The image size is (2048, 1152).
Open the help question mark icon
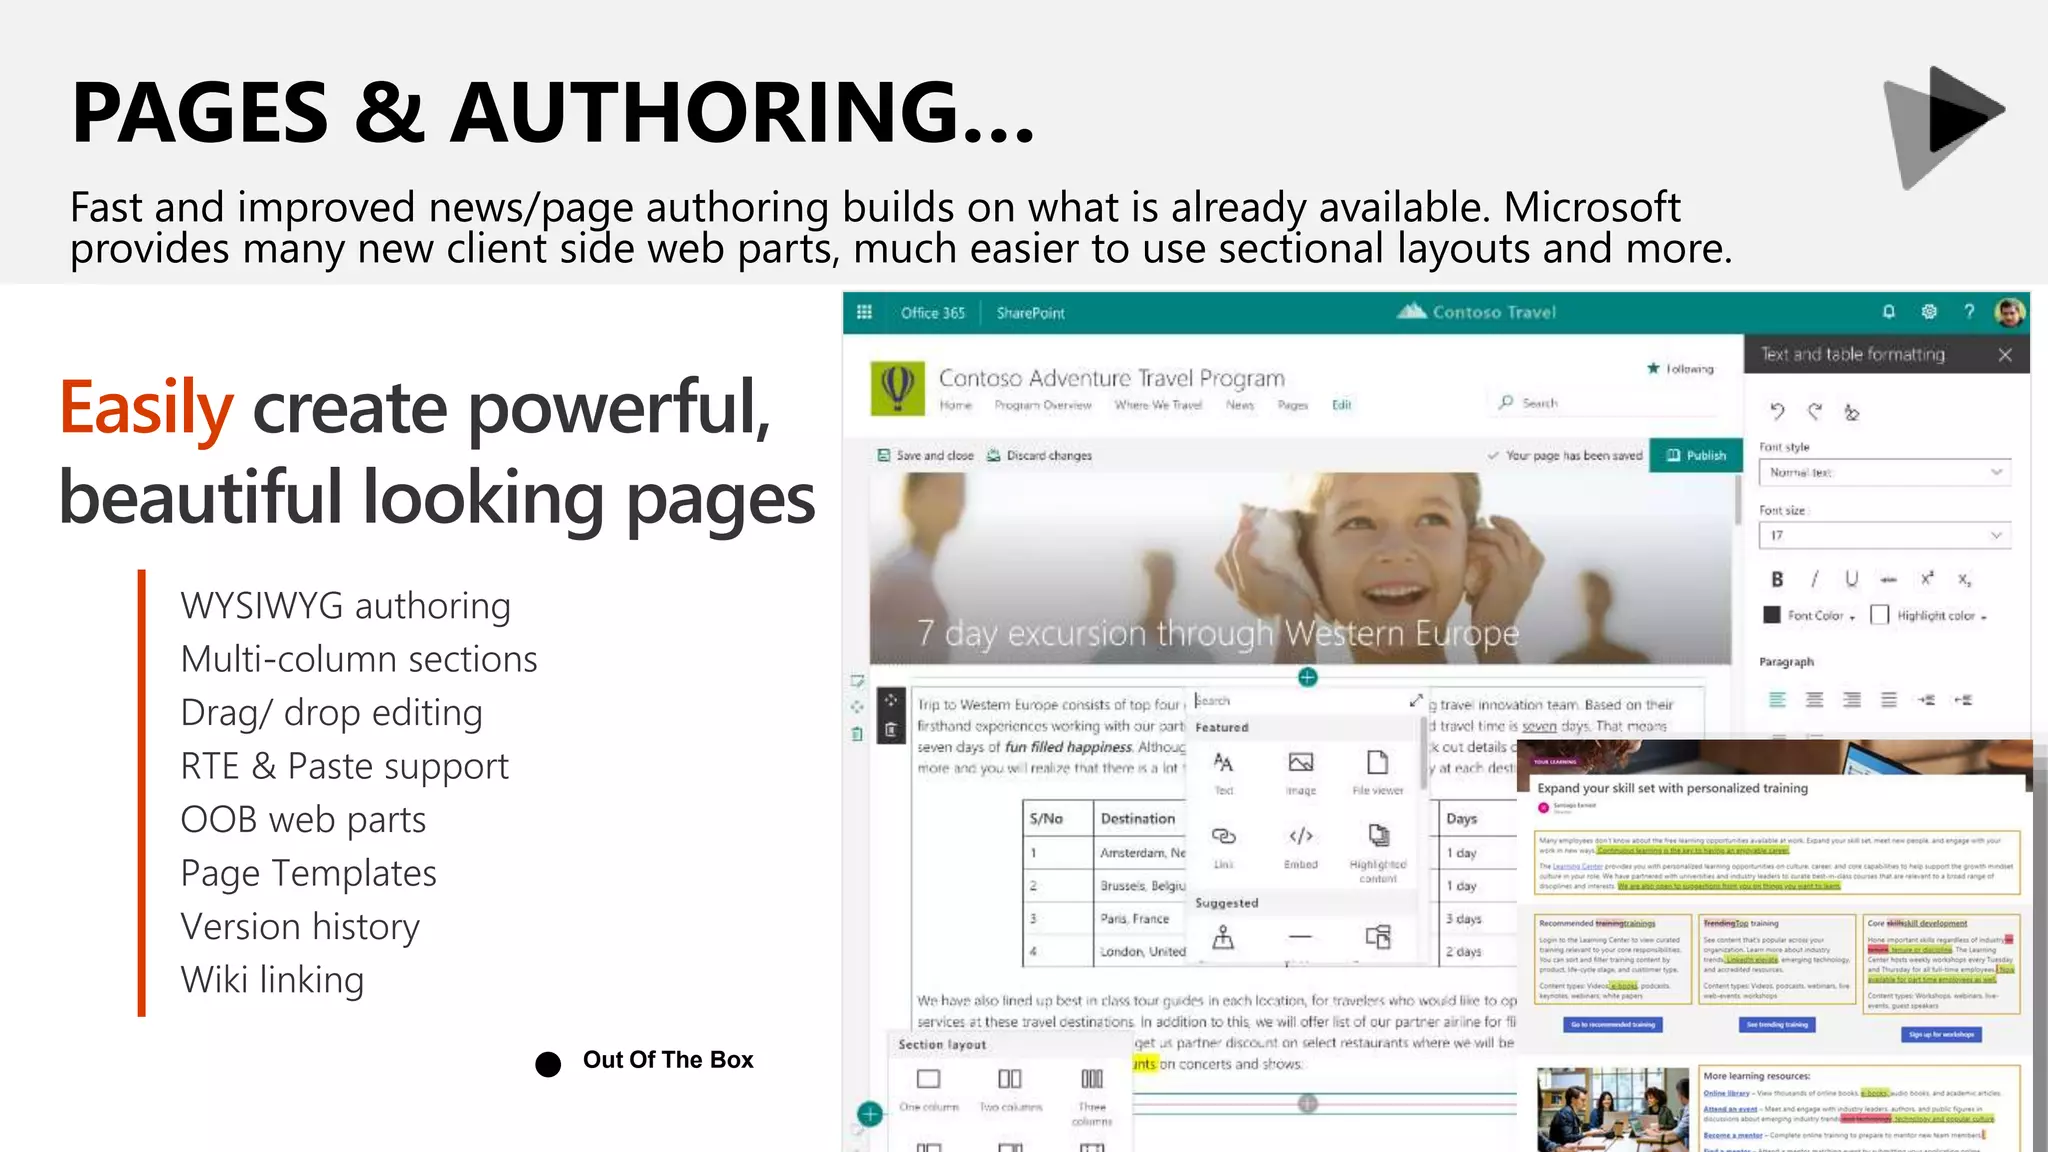click(x=1969, y=312)
